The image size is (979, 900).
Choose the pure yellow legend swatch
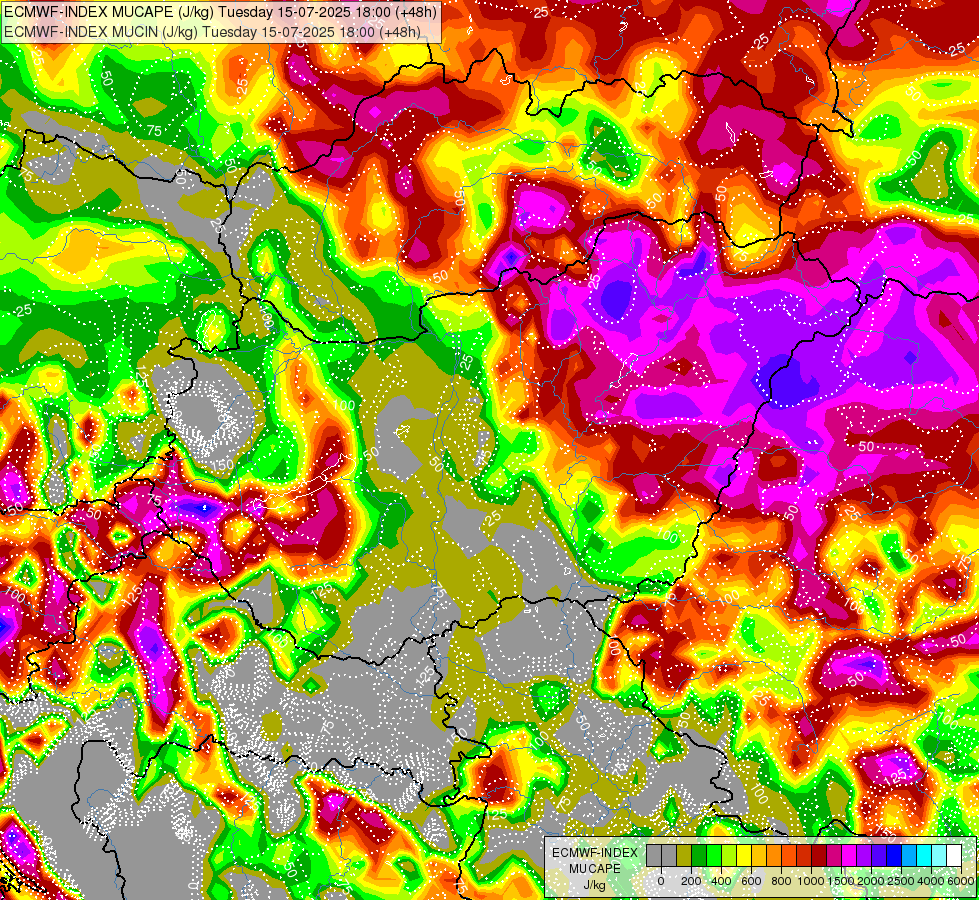point(744,855)
